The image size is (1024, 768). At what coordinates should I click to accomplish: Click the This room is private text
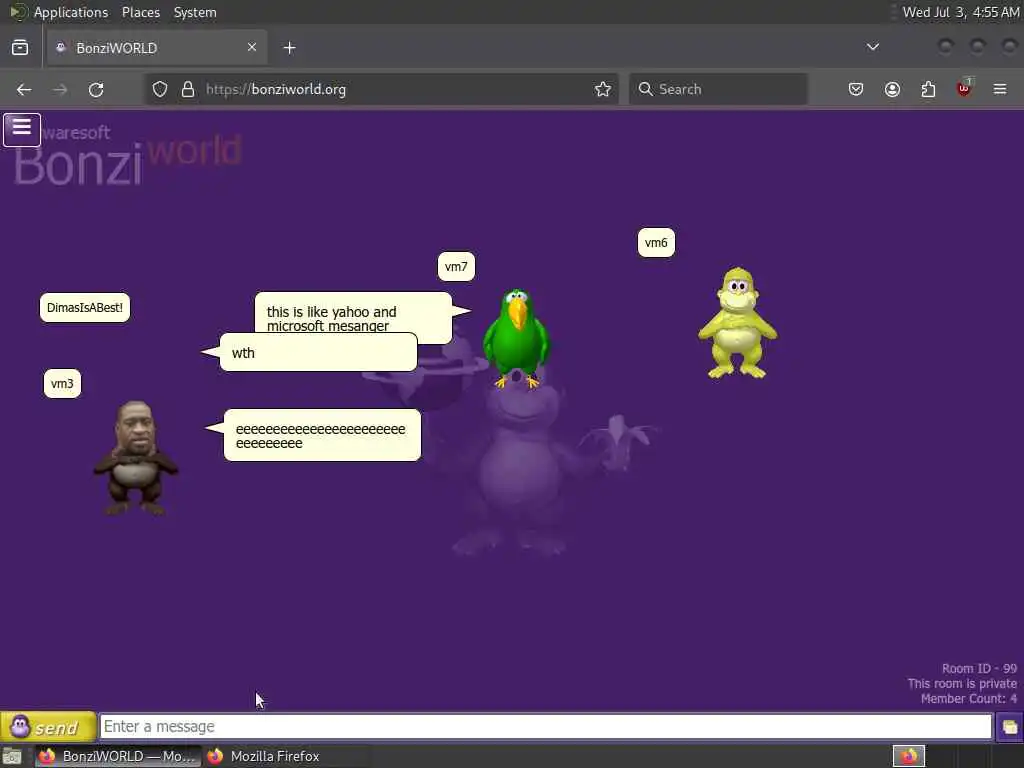(962, 684)
